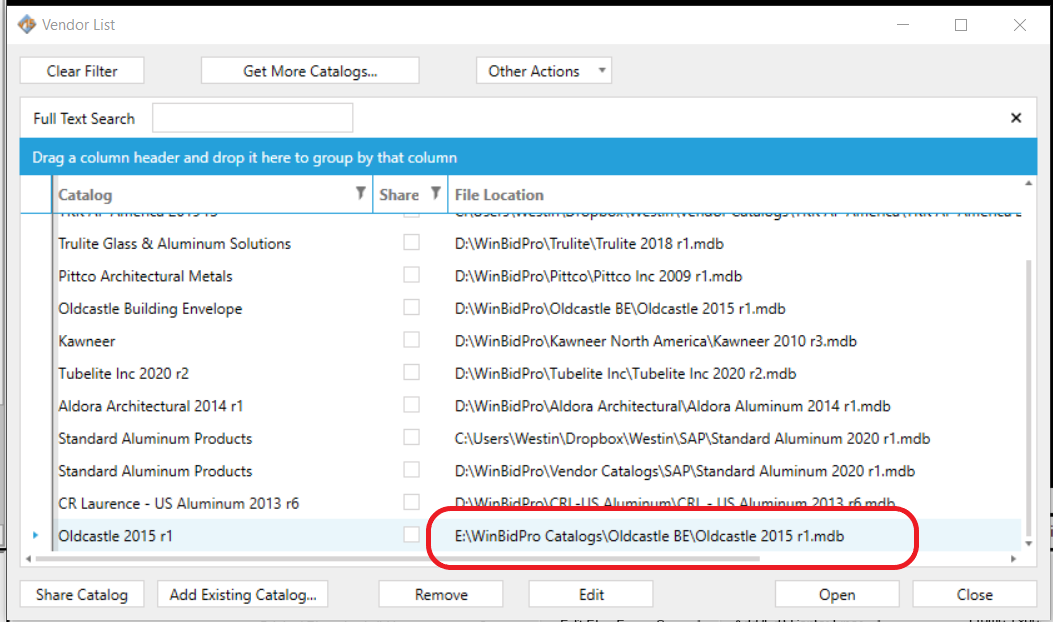The height and width of the screenshot is (622, 1053).
Task: Select the Aldora Architectural 2014 r1 catalog name
Action: tap(150, 406)
